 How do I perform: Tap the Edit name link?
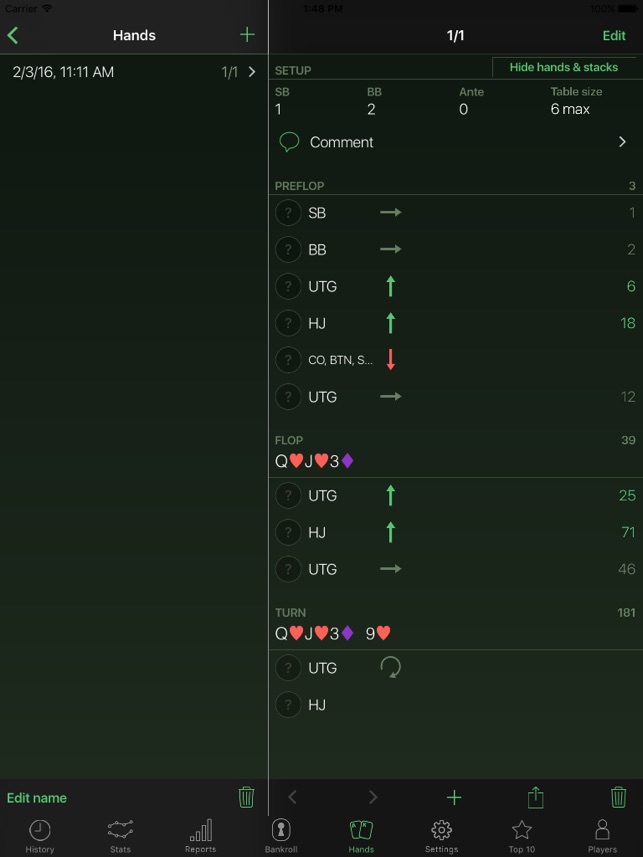37,798
